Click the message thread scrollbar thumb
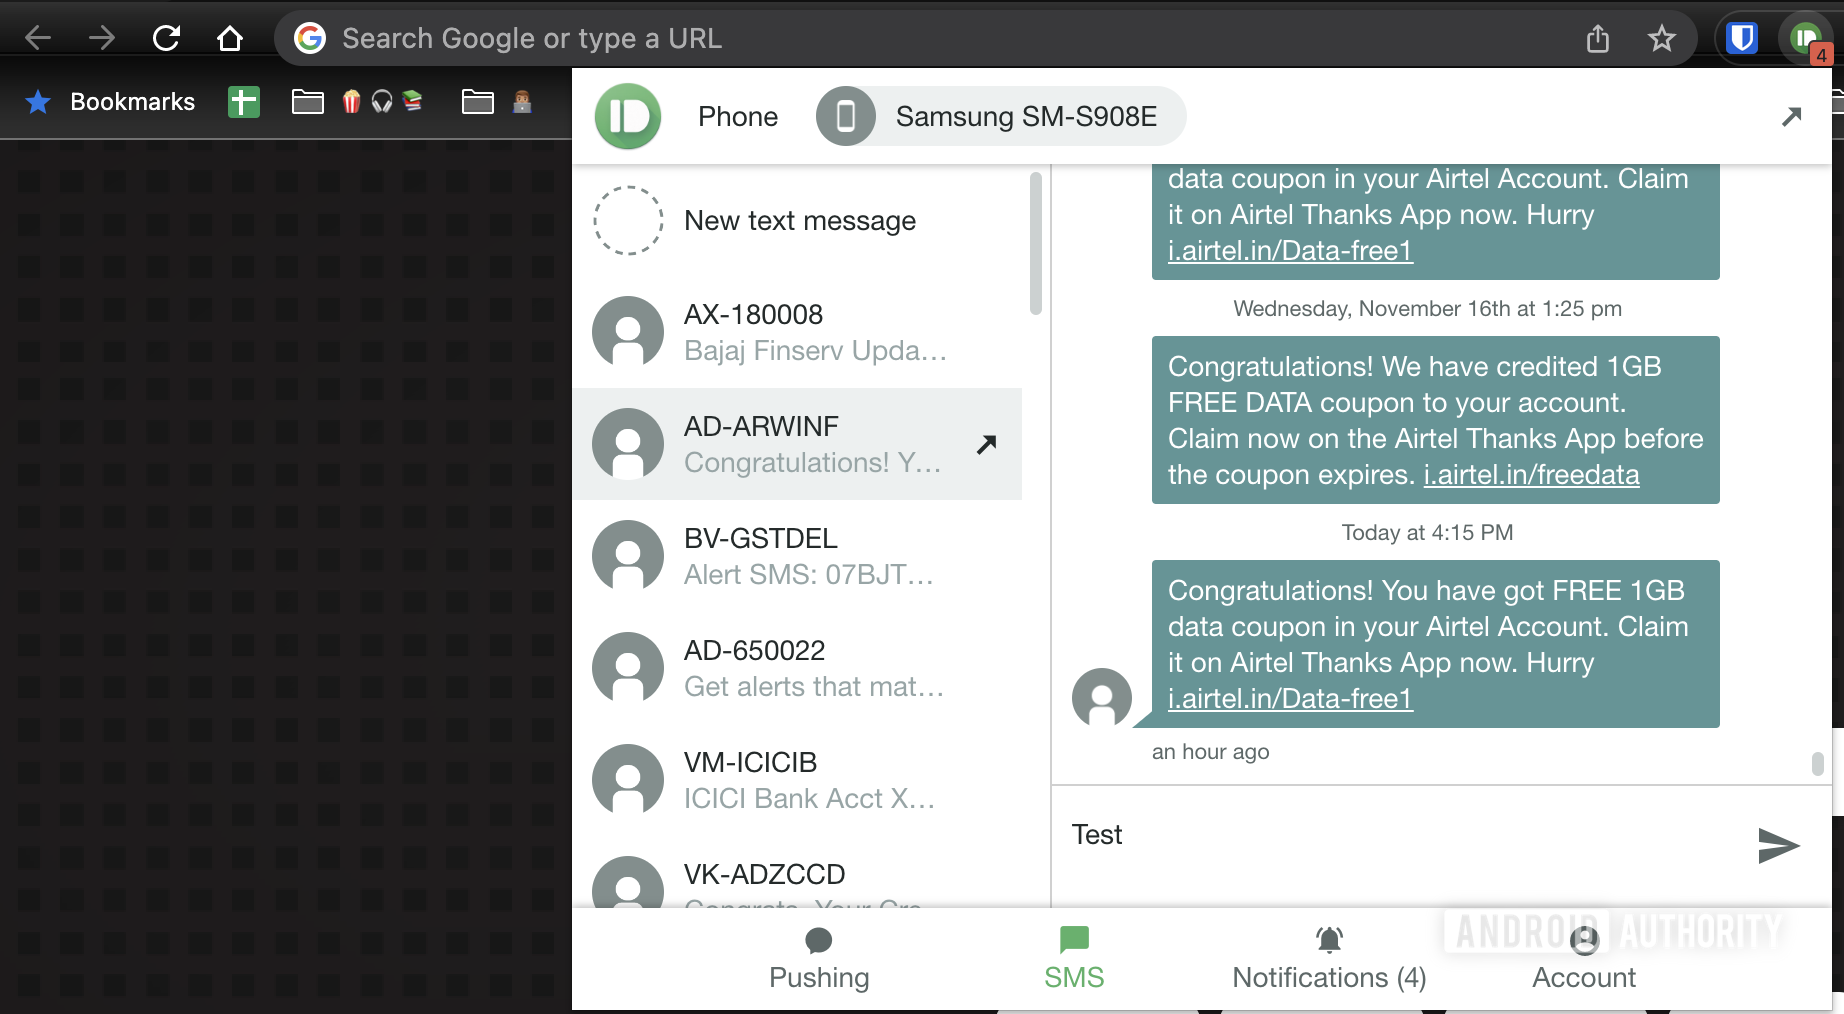The image size is (1844, 1014). [x=1817, y=764]
